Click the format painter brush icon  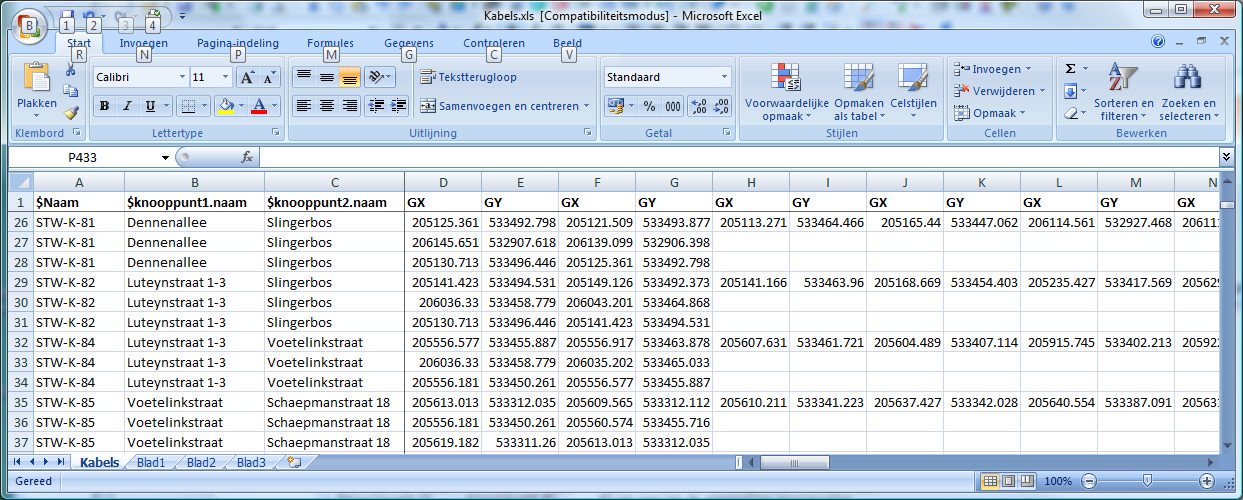click(71, 113)
